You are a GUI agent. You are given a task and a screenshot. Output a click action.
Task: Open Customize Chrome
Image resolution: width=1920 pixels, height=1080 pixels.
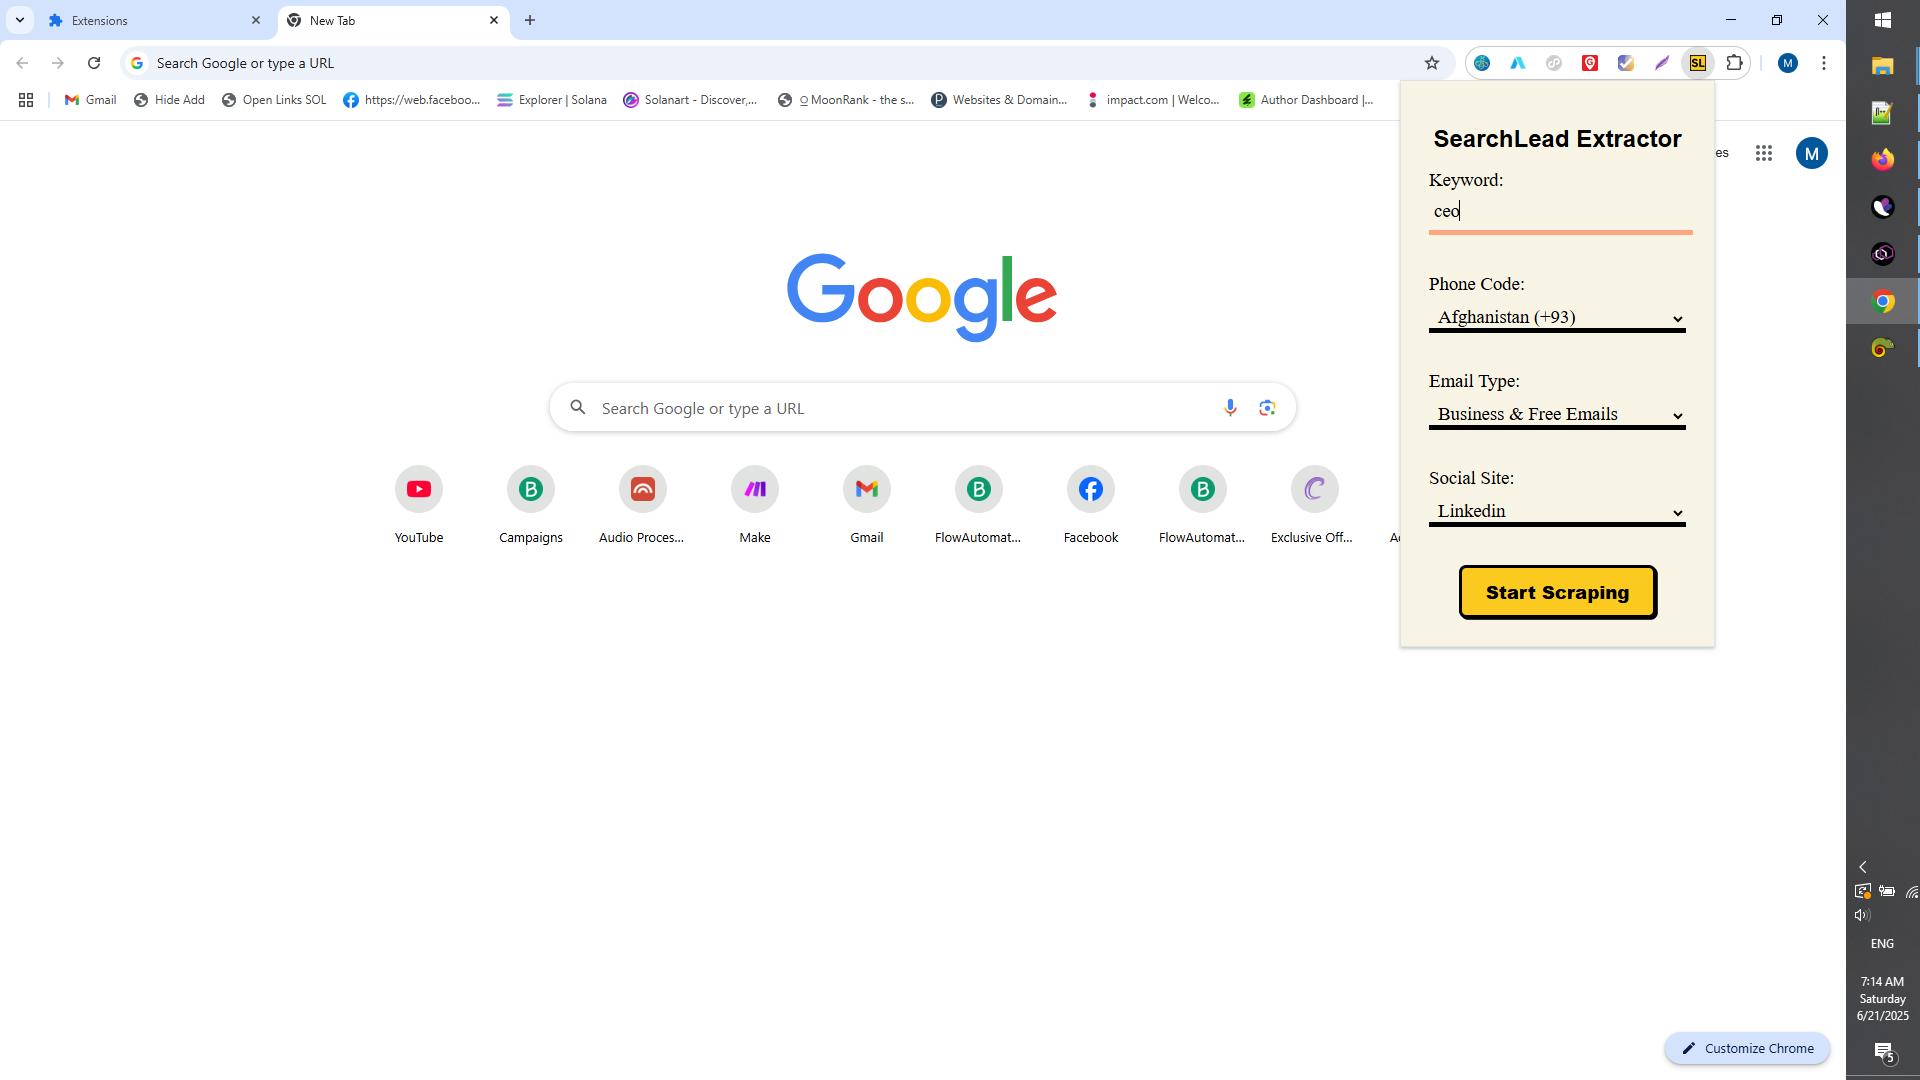[1746, 1048]
